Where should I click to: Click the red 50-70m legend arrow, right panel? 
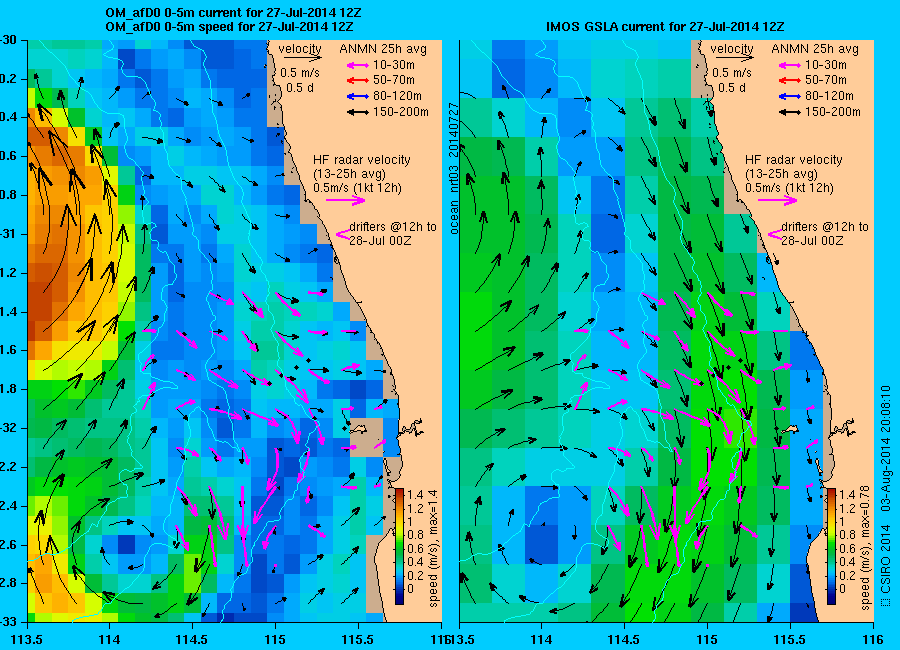click(790, 81)
